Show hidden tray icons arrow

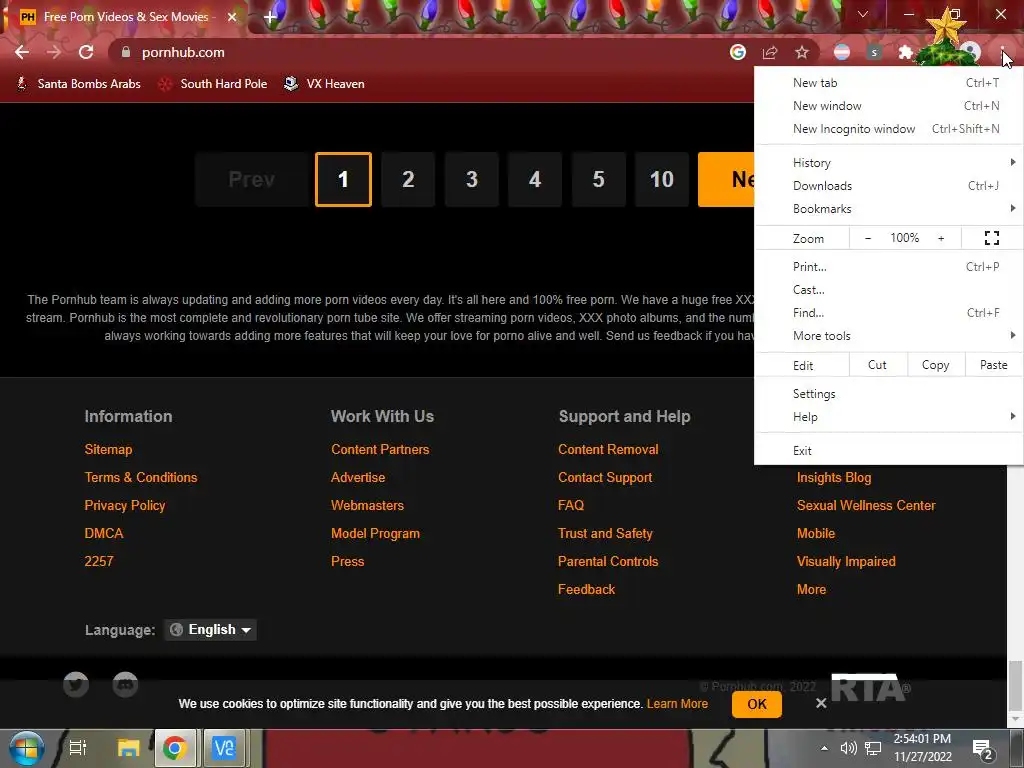coord(824,748)
